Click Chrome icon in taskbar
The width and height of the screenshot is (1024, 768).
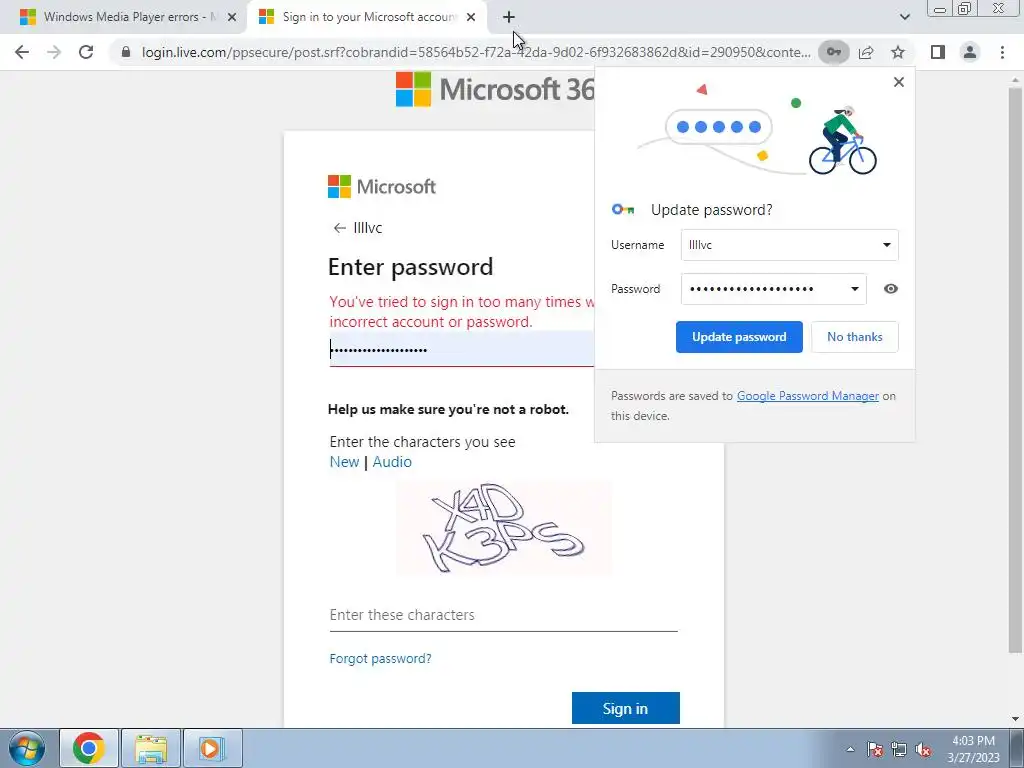click(x=89, y=748)
